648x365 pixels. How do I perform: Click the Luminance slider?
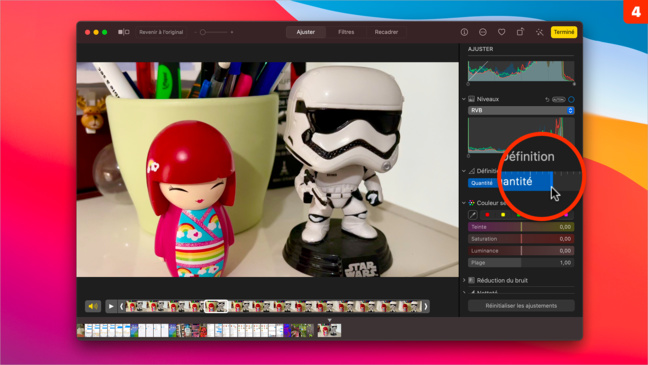coord(521,251)
